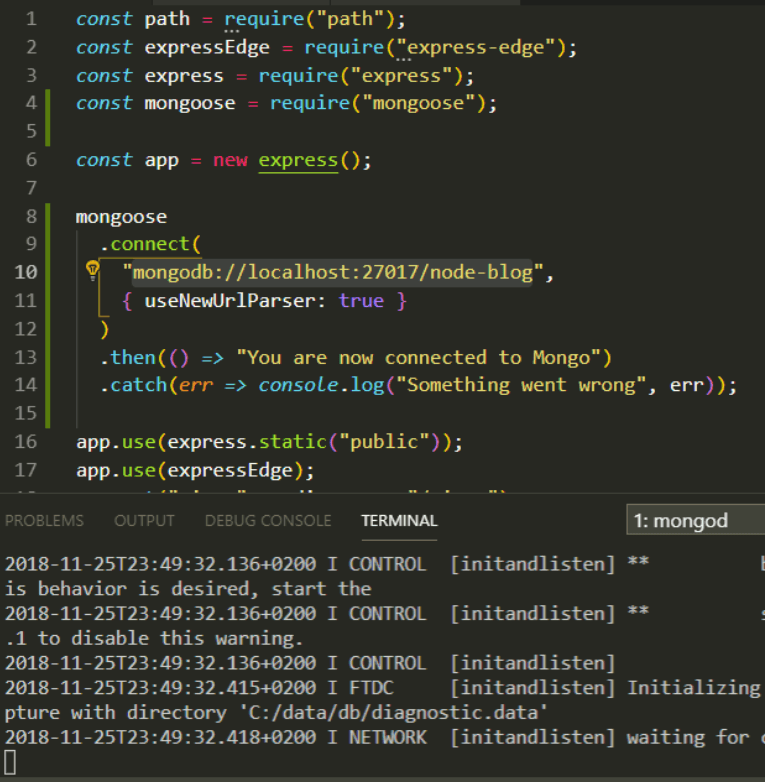Screen dimensions: 765x782
Task: Select line number 10 in the gutter
Action: [x=26, y=272]
